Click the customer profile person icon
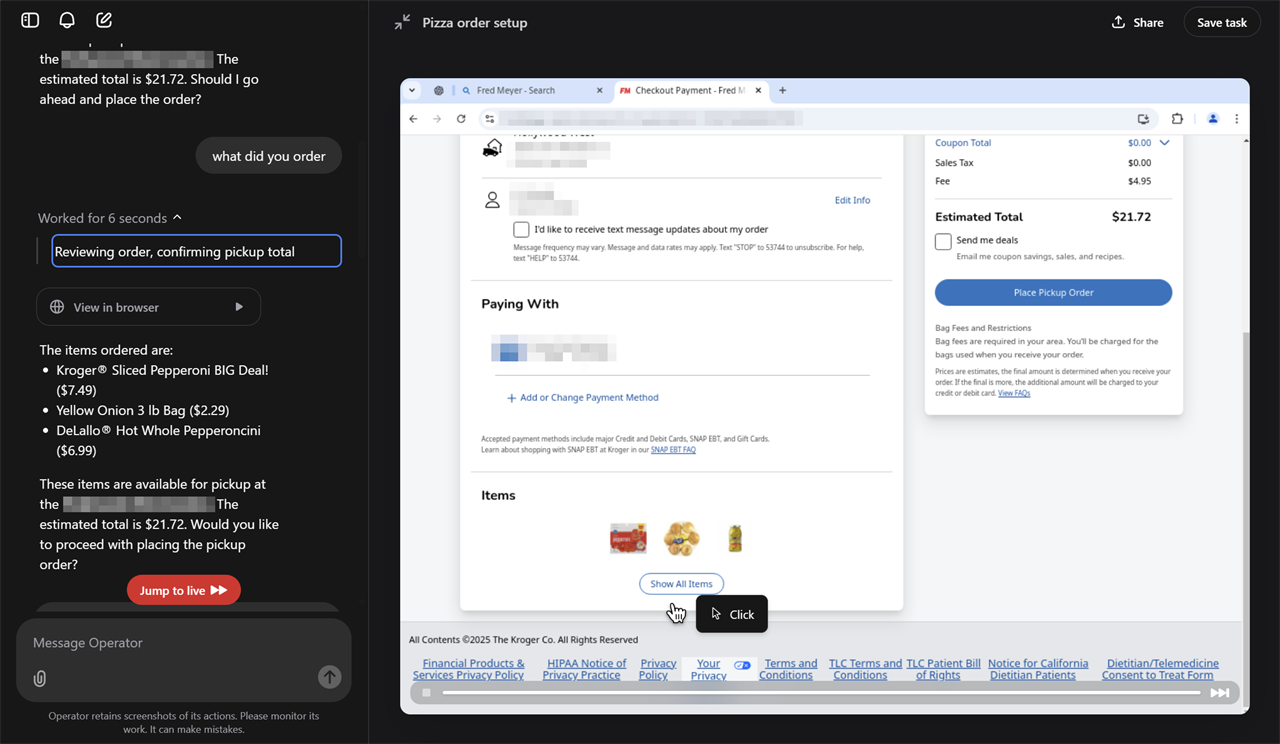The width and height of the screenshot is (1280, 744). (492, 200)
